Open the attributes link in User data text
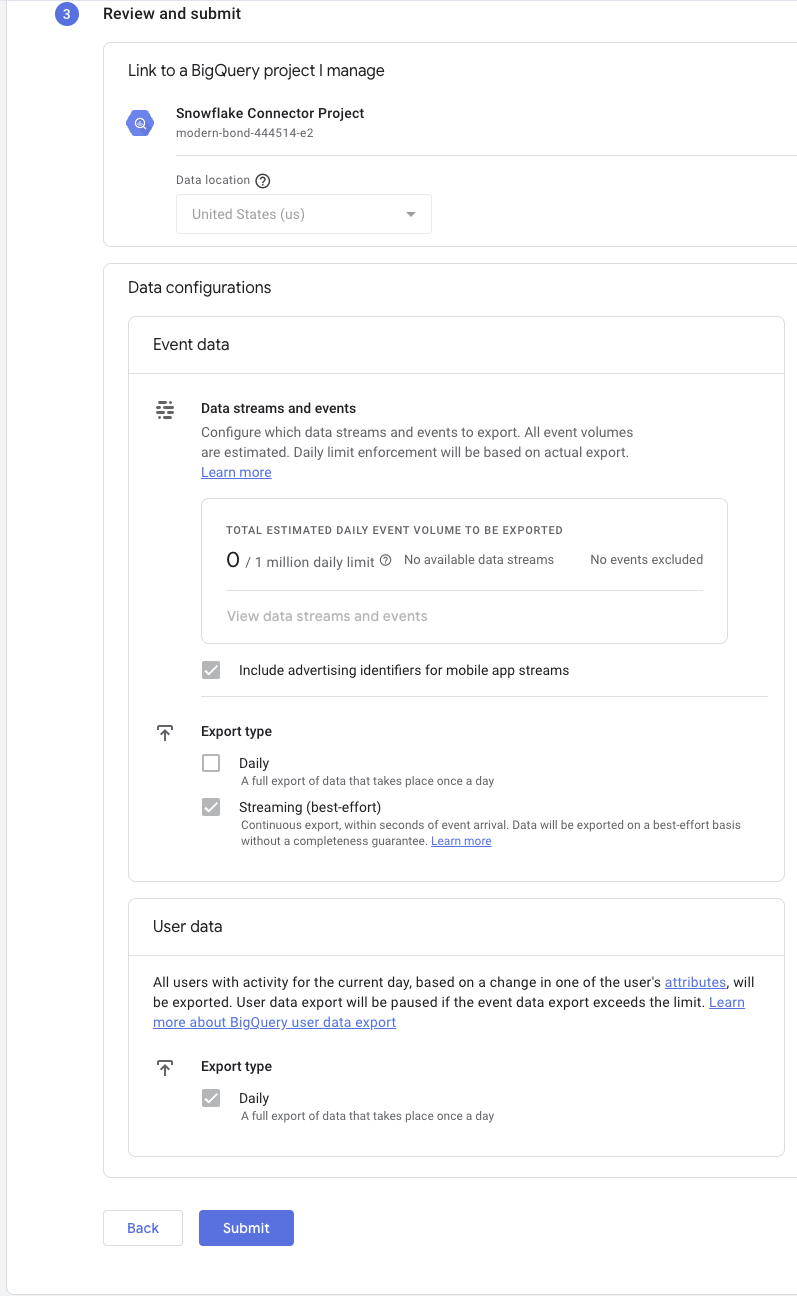This screenshot has height=1296, width=797. point(695,982)
